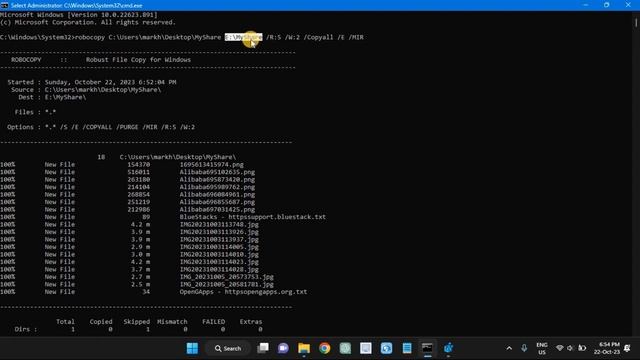Launch Google Chrome from the taskbar
The height and width of the screenshot is (360, 640).
324,348
